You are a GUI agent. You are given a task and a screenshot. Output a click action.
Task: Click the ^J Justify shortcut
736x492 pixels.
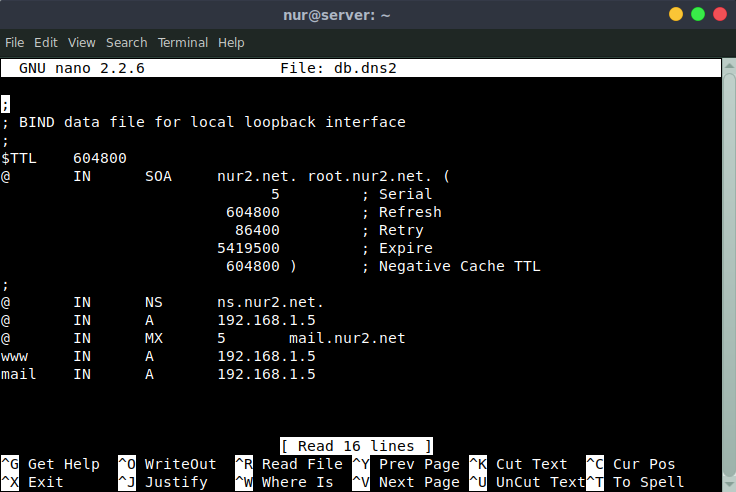click(163, 482)
